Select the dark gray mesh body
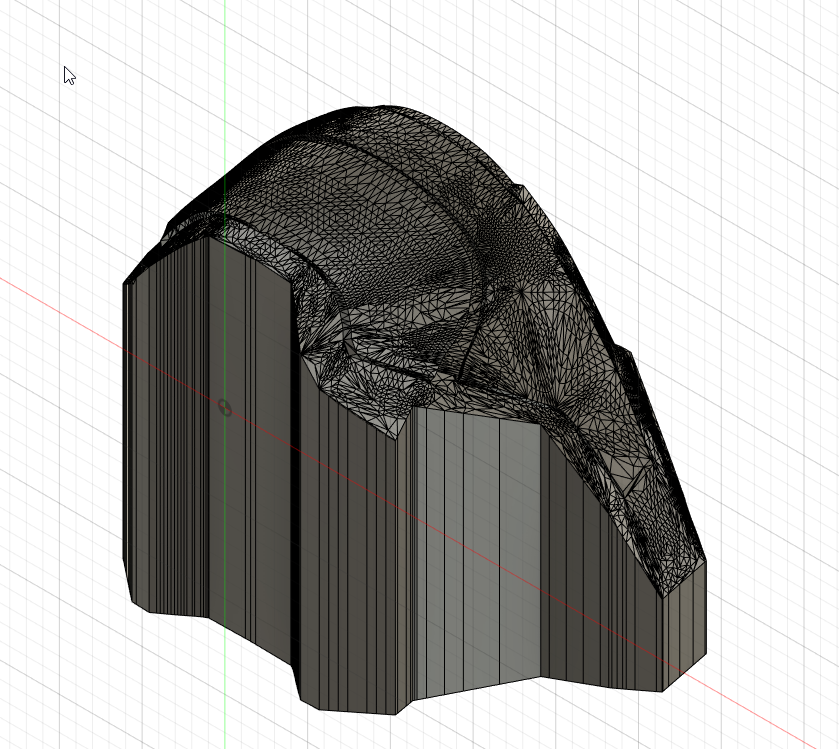This screenshot has height=749, width=839. point(415,410)
